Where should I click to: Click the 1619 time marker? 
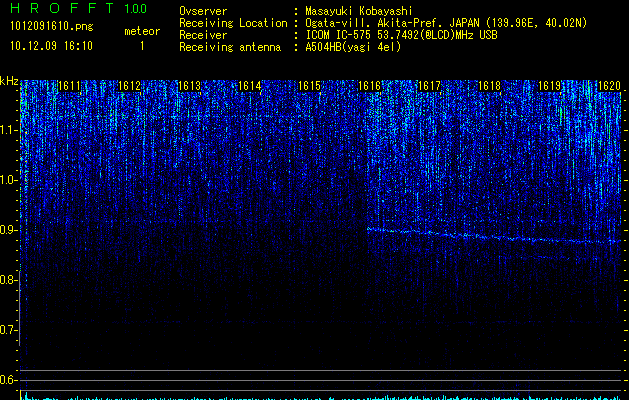point(549,86)
